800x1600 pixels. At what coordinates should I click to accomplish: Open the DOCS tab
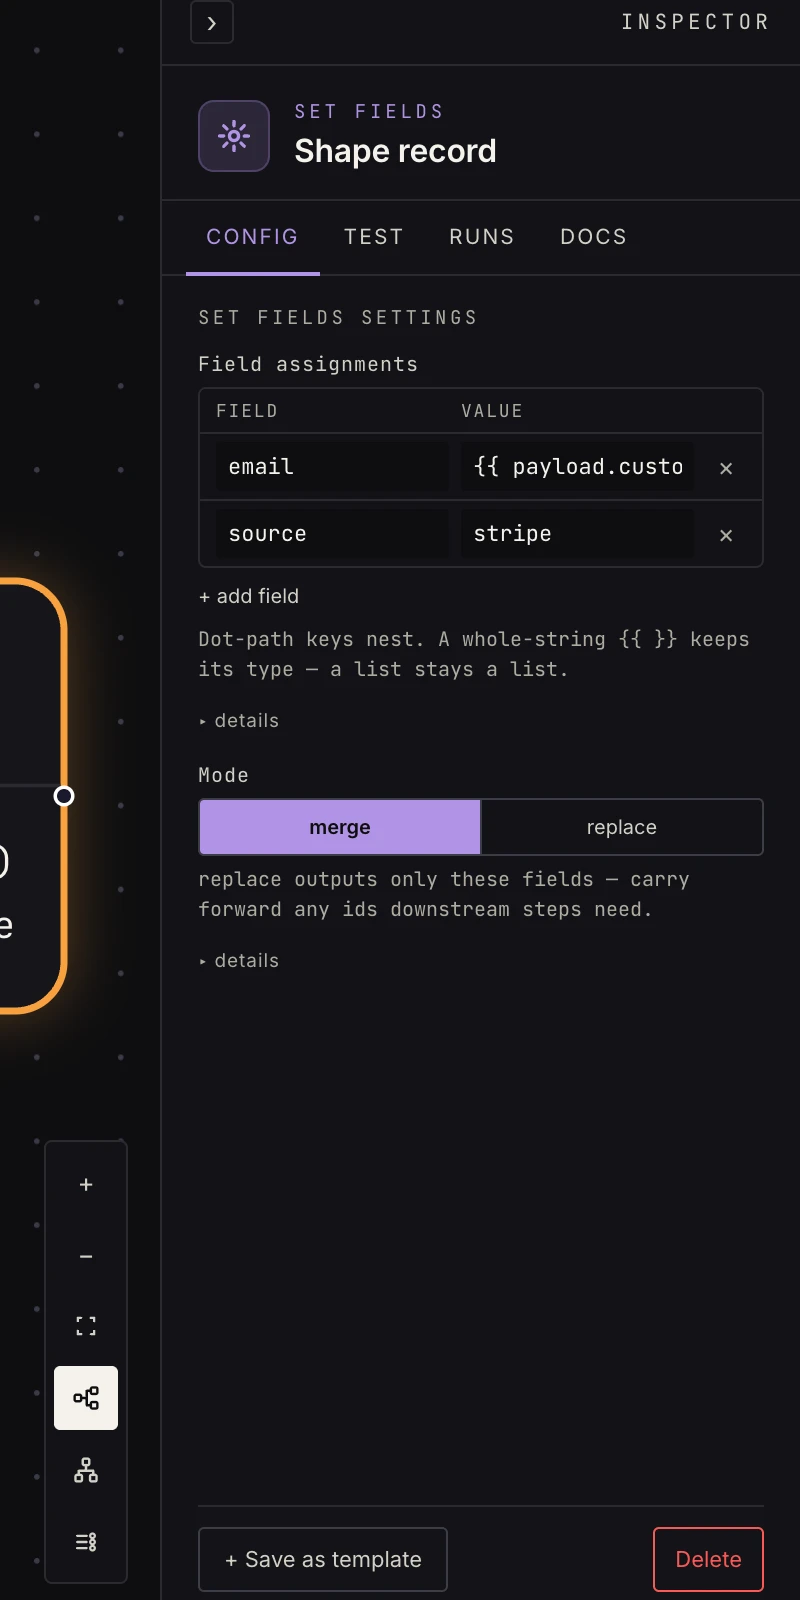pos(593,237)
